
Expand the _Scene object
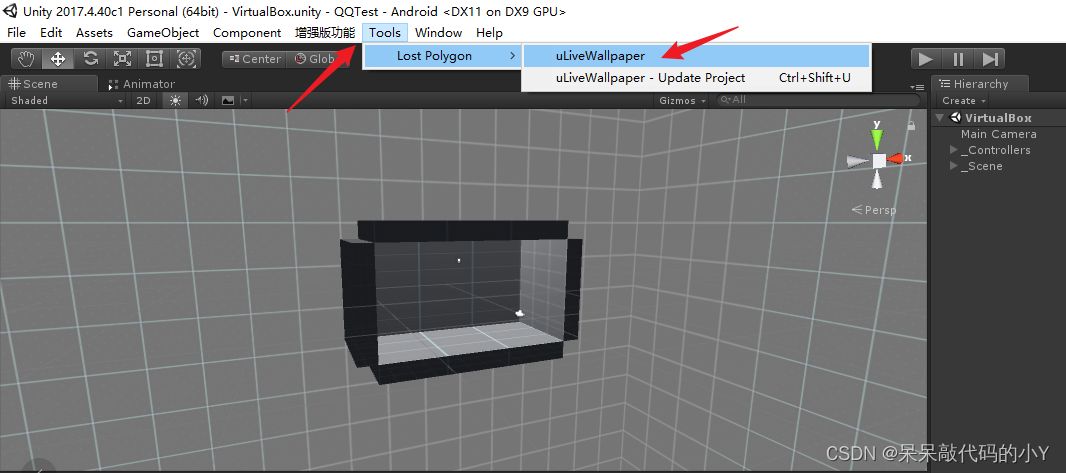953,167
